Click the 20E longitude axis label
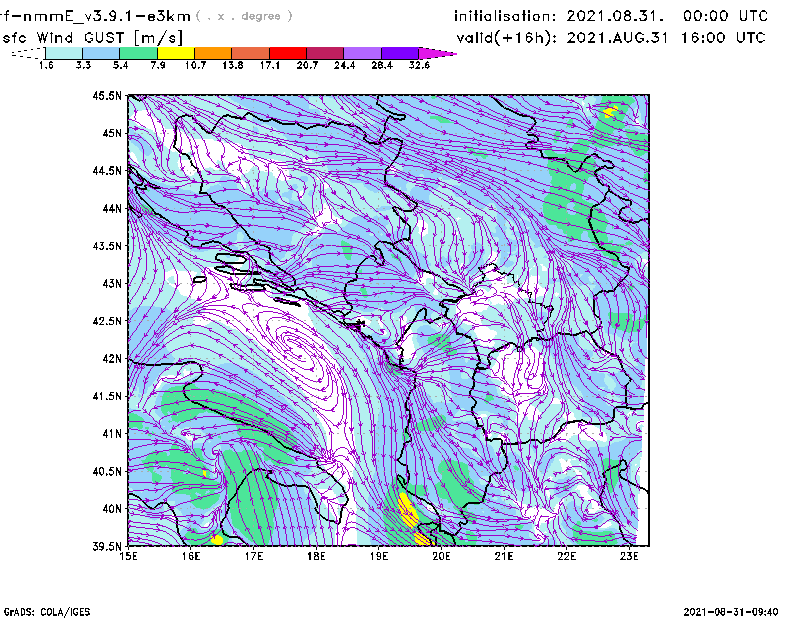This screenshot has height=618, width=800. (x=441, y=556)
